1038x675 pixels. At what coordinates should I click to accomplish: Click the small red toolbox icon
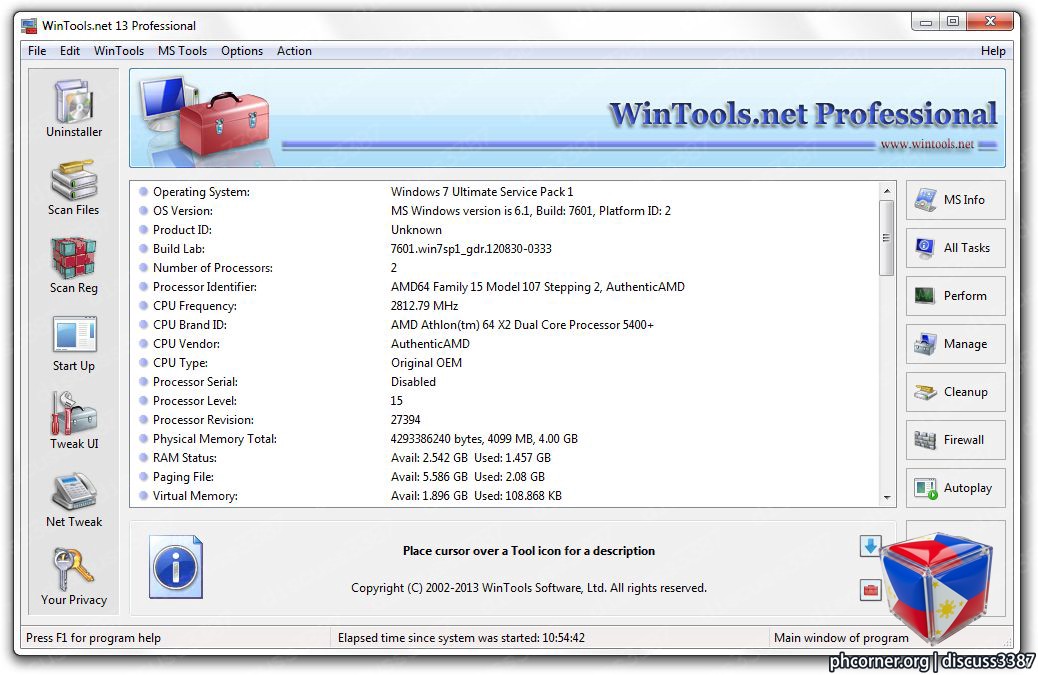tap(871, 590)
